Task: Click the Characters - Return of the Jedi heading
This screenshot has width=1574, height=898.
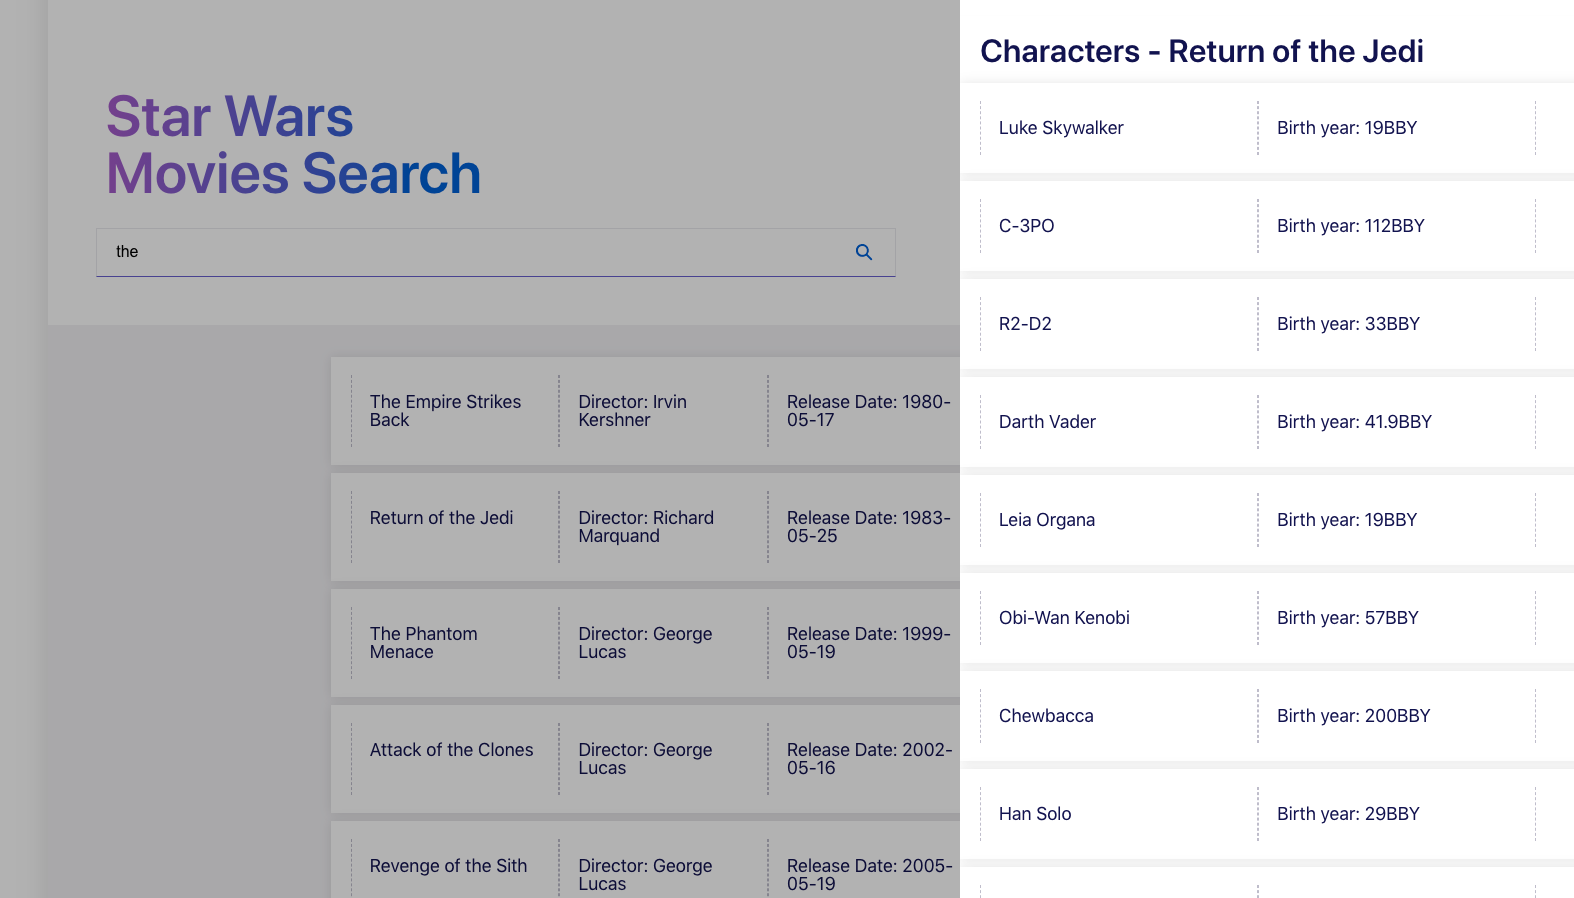Action: (1202, 51)
